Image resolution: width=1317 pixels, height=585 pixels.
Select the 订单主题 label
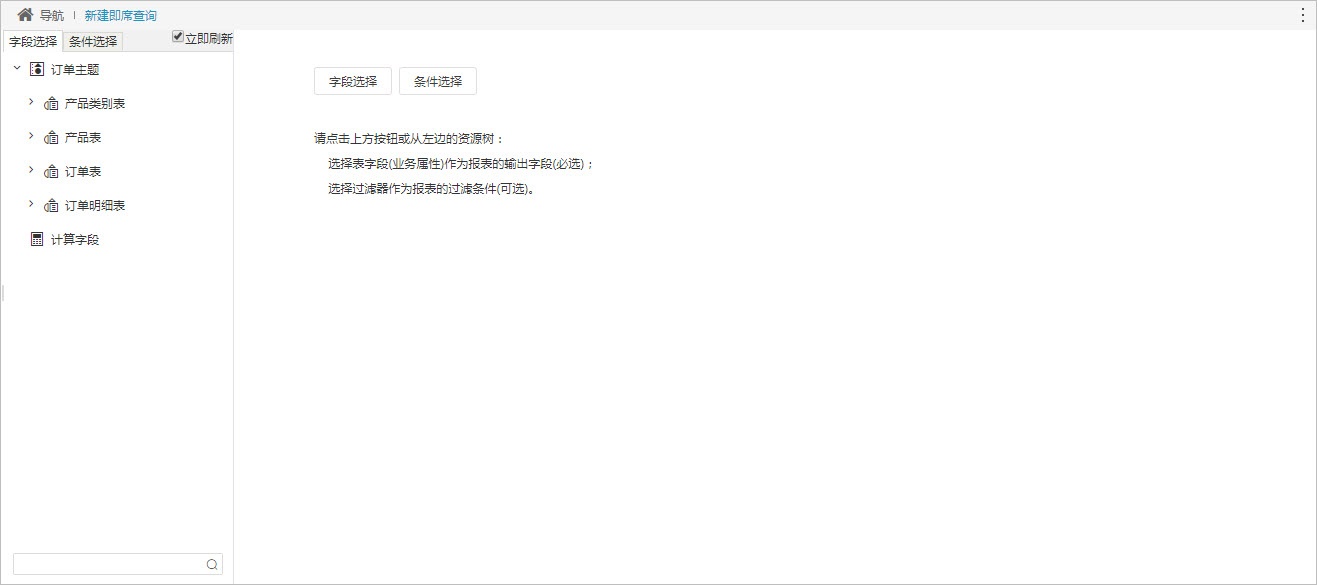75,70
